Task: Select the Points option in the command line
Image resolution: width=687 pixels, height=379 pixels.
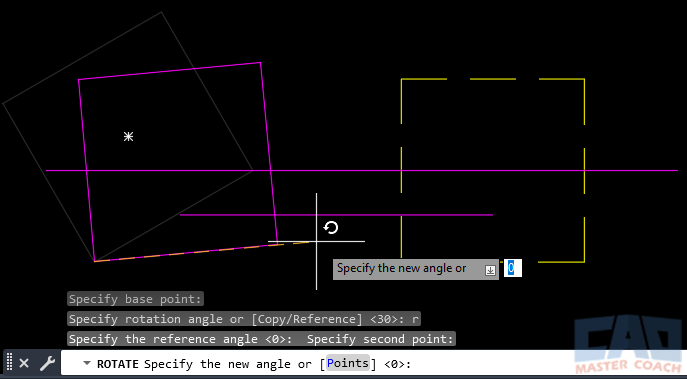Action: click(x=348, y=363)
